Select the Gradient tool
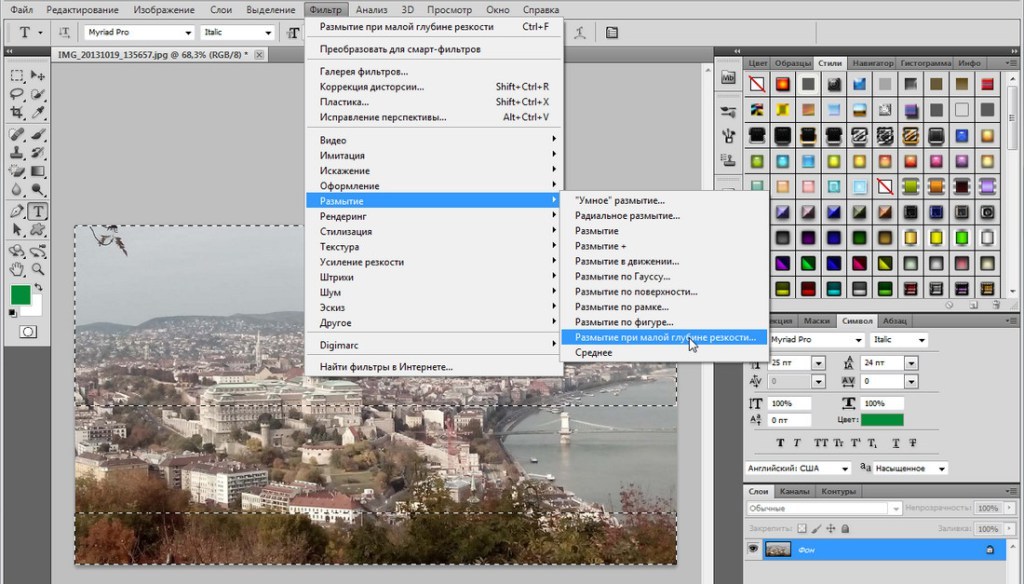Screen dimensions: 1024x584 click(x=38, y=171)
